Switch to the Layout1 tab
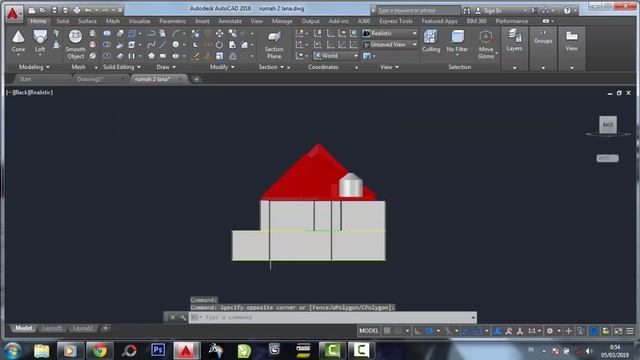The height and width of the screenshot is (360, 640). 52,328
